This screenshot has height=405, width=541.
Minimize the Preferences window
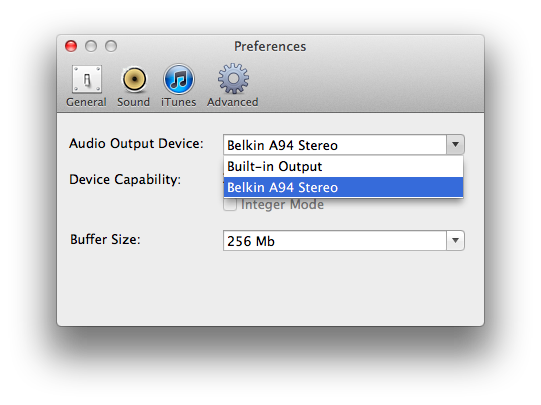[91, 46]
